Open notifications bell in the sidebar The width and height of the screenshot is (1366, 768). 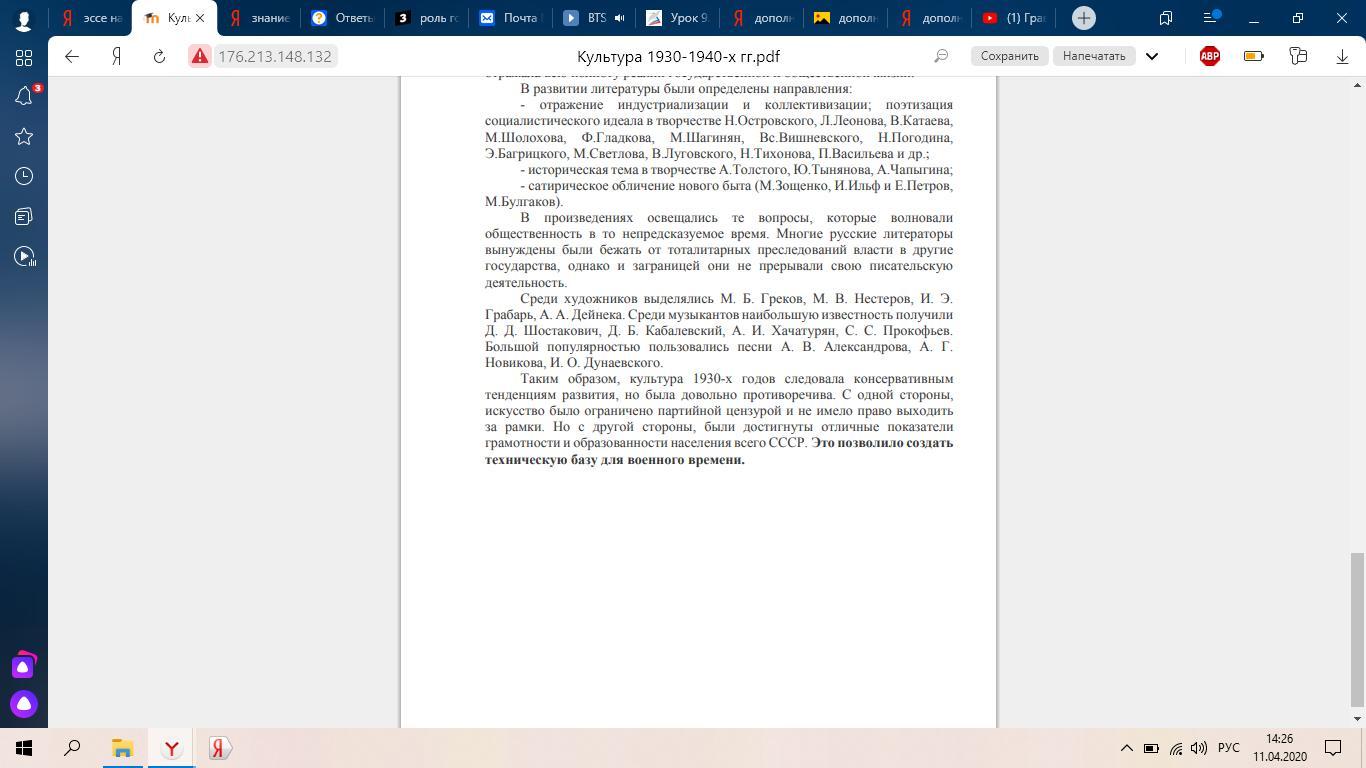tap(24, 96)
